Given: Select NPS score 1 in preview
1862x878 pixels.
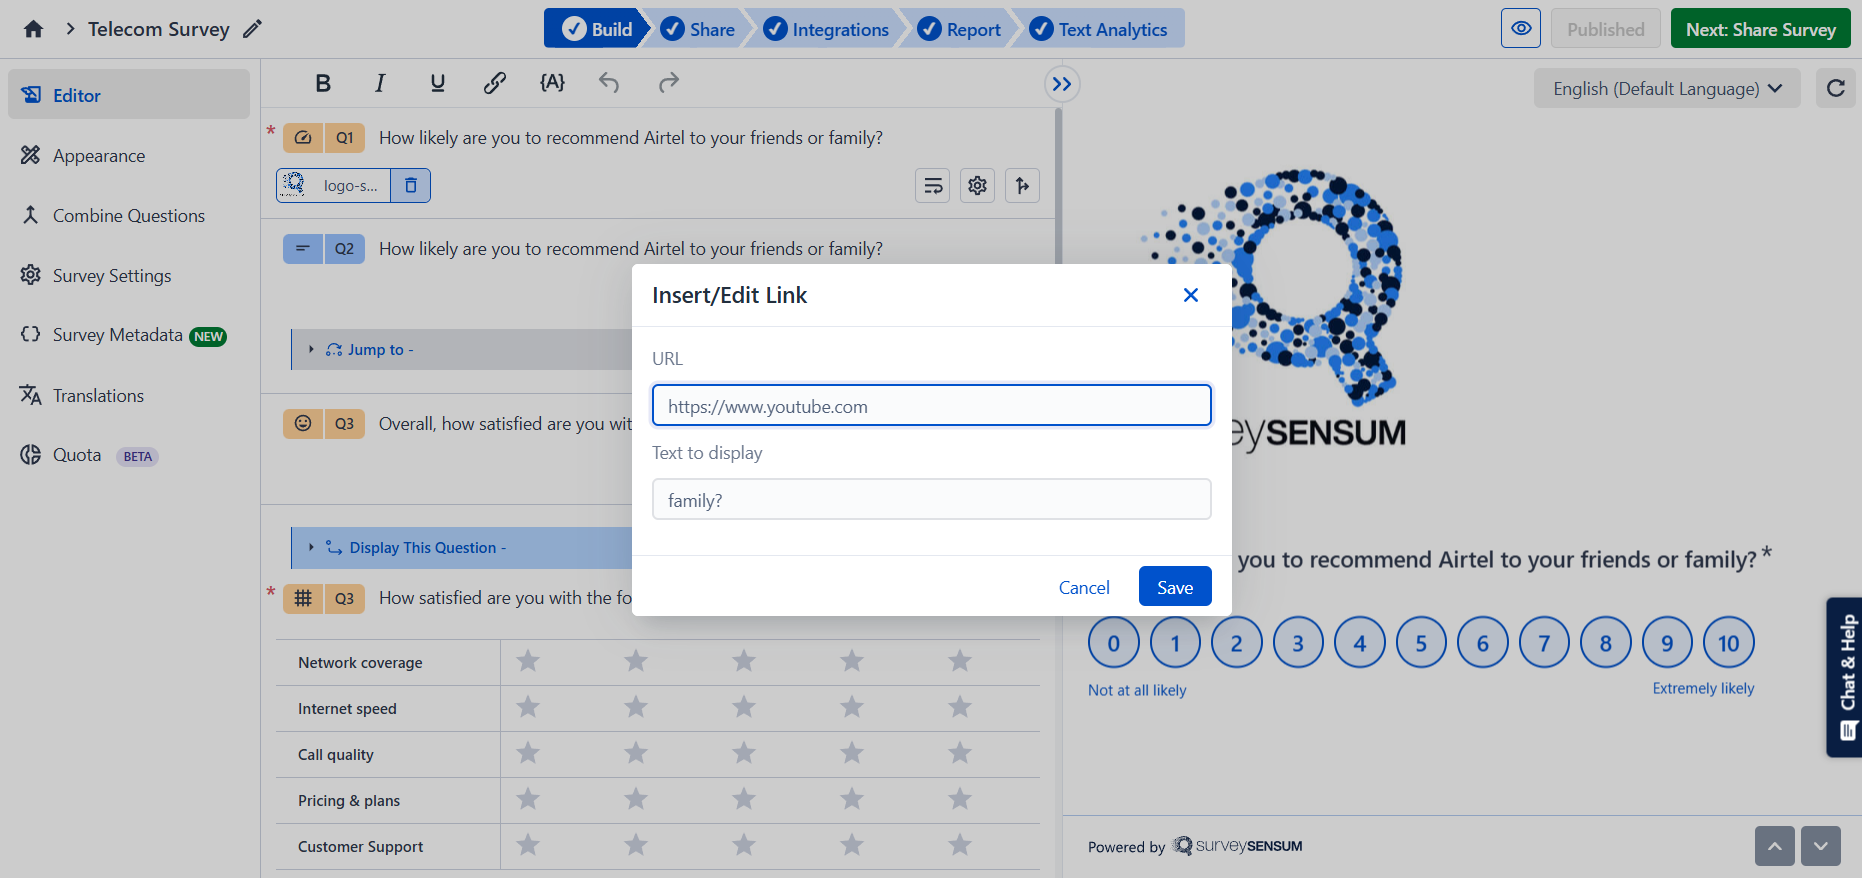Looking at the screenshot, I should (x=1175, y=643).
